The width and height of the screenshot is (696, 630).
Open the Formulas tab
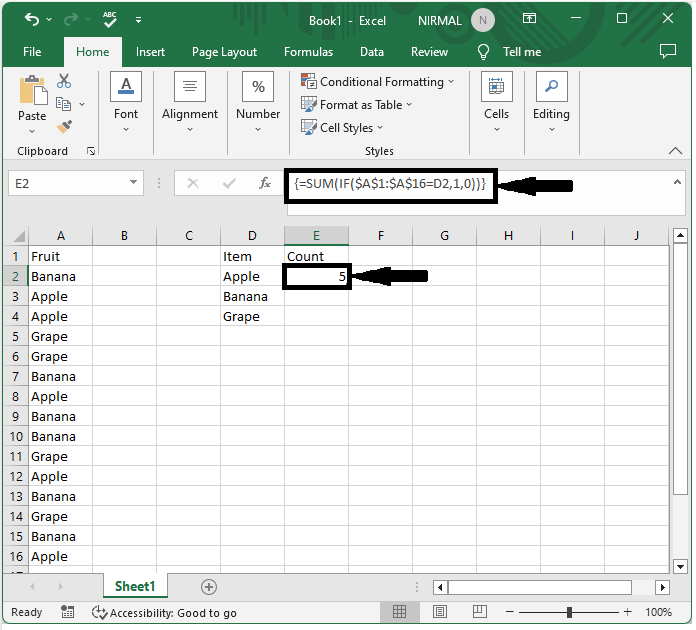pos(308,52)
